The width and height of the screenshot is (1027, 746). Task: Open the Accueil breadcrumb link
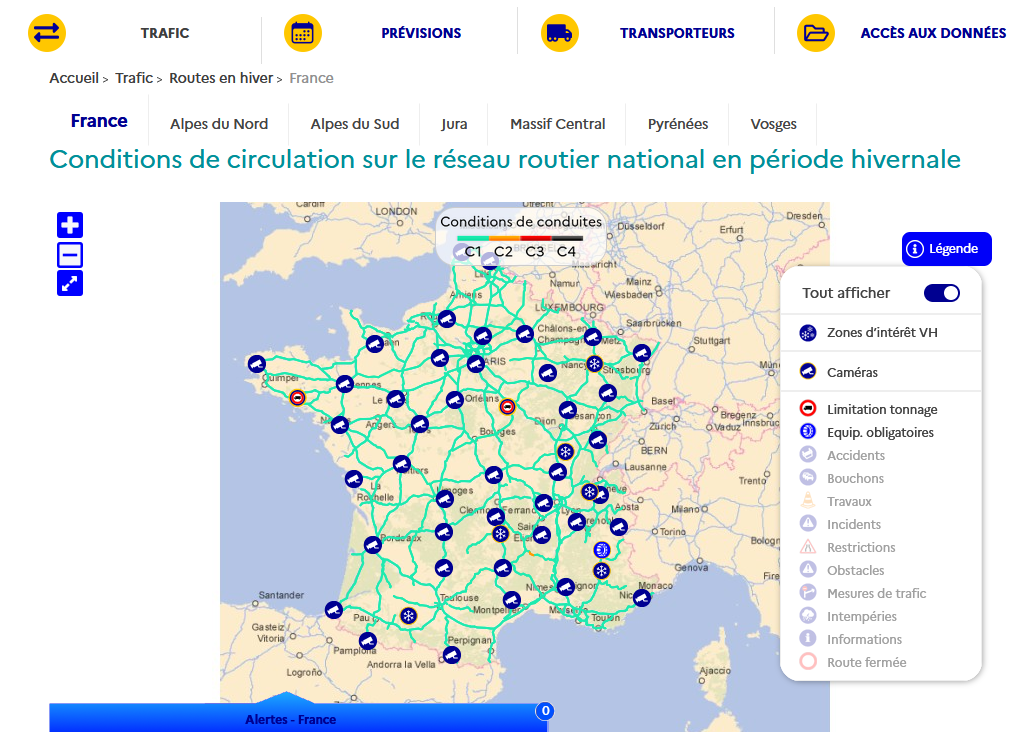point(74,78)
